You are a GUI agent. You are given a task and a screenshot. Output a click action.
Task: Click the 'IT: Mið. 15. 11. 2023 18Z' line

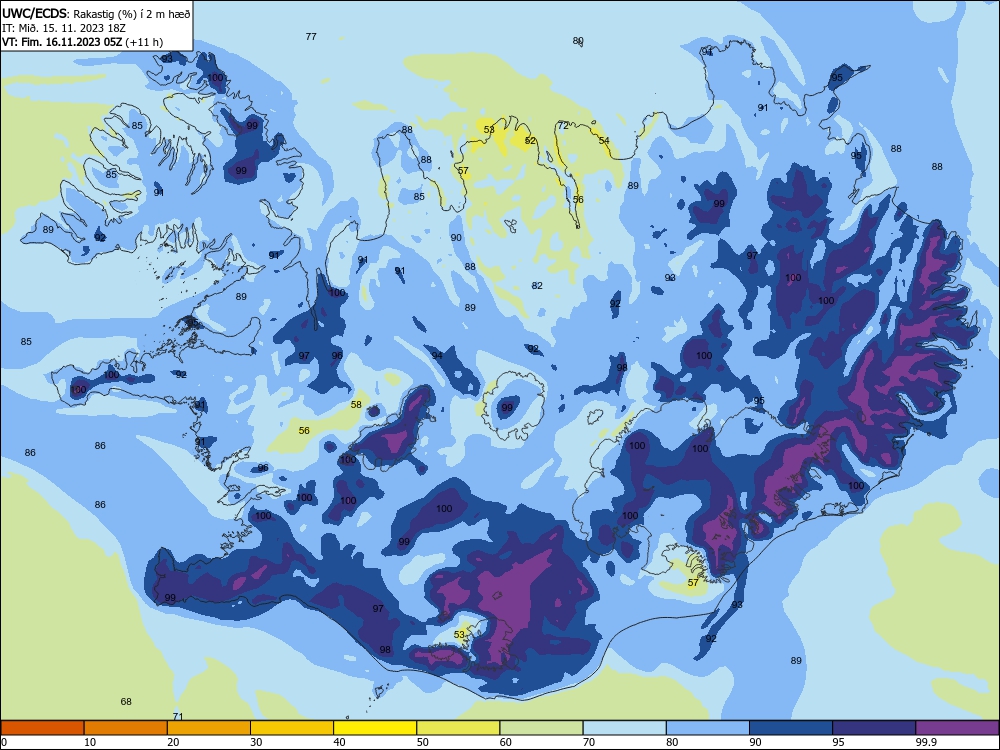[64, 28]
